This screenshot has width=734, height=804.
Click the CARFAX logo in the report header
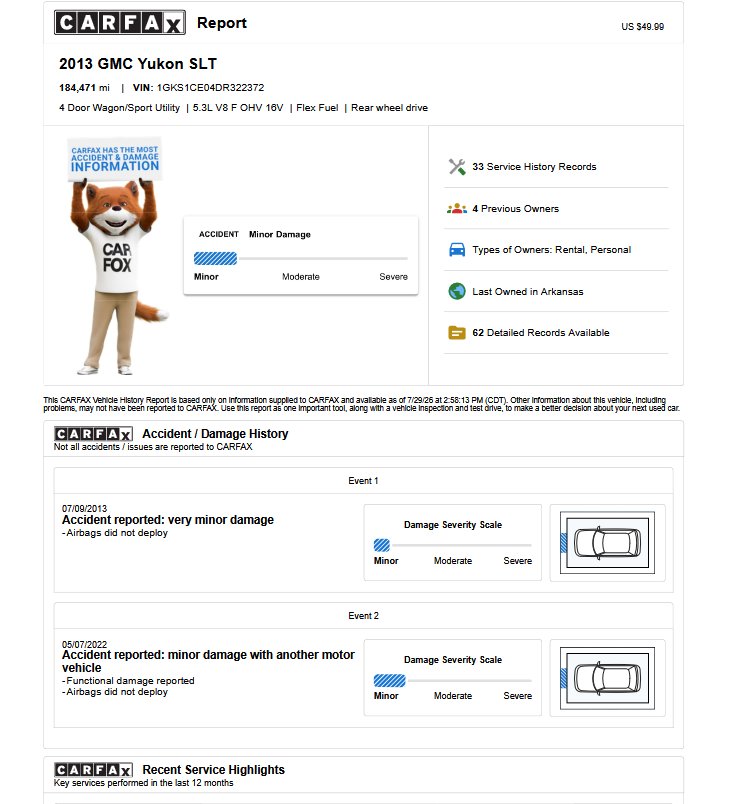[x=120, y=23]
